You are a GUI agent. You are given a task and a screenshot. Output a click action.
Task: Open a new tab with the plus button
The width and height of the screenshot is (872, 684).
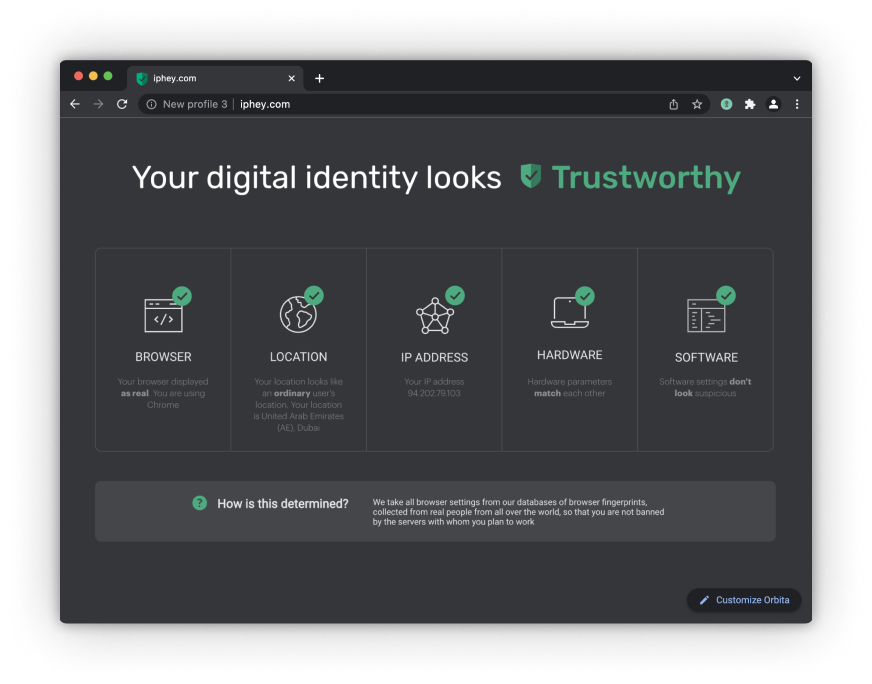coord(319,78)
